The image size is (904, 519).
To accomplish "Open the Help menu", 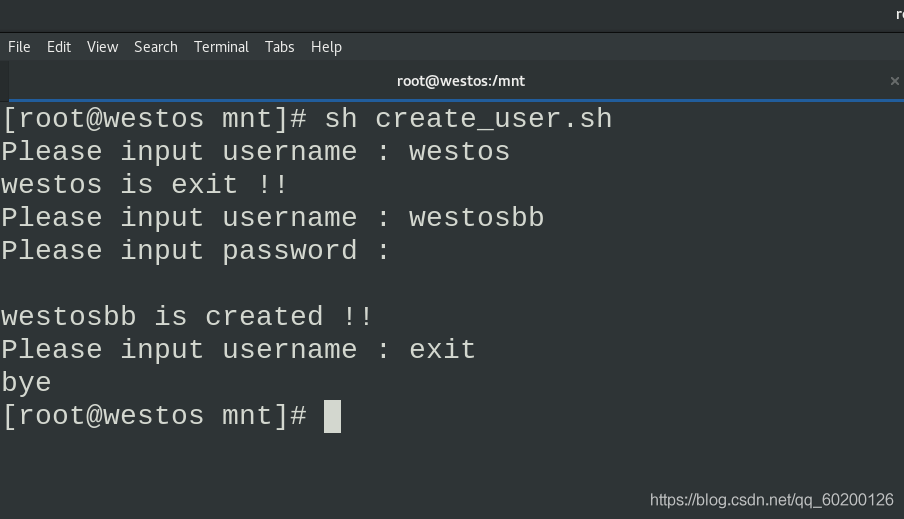I will [326, 47].
